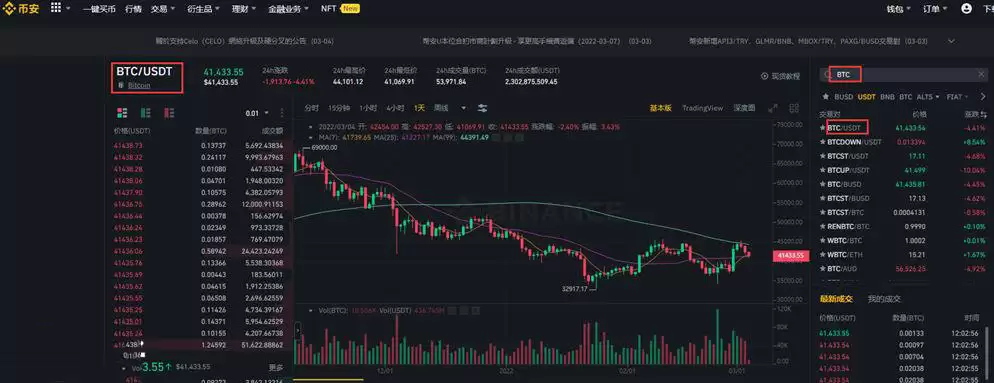Expand the 交易 dropdown menu
Viewport: 994px width, 383px height.
pos(164,9)
